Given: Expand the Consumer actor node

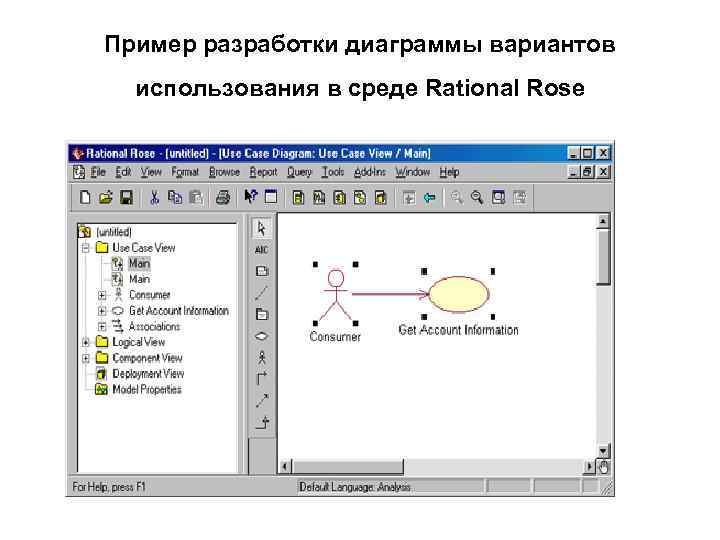Looking at the screenshot, I should click(102, 295).
